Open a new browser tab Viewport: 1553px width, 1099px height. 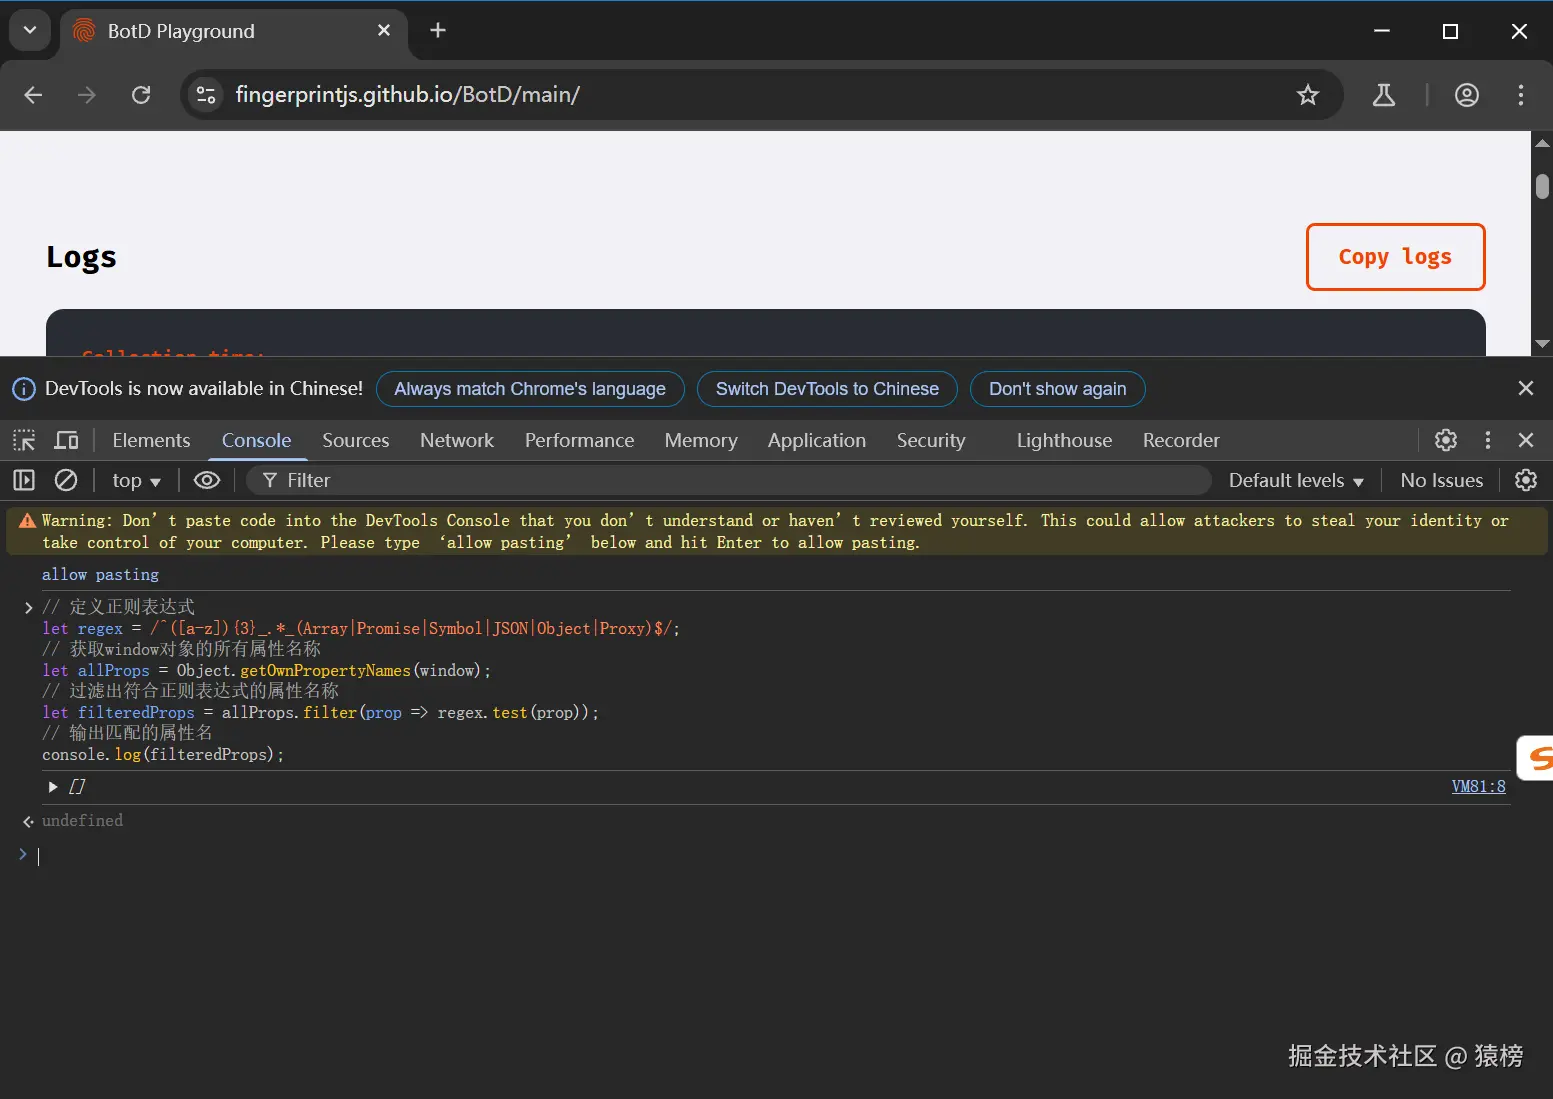[x=438, y=31]
